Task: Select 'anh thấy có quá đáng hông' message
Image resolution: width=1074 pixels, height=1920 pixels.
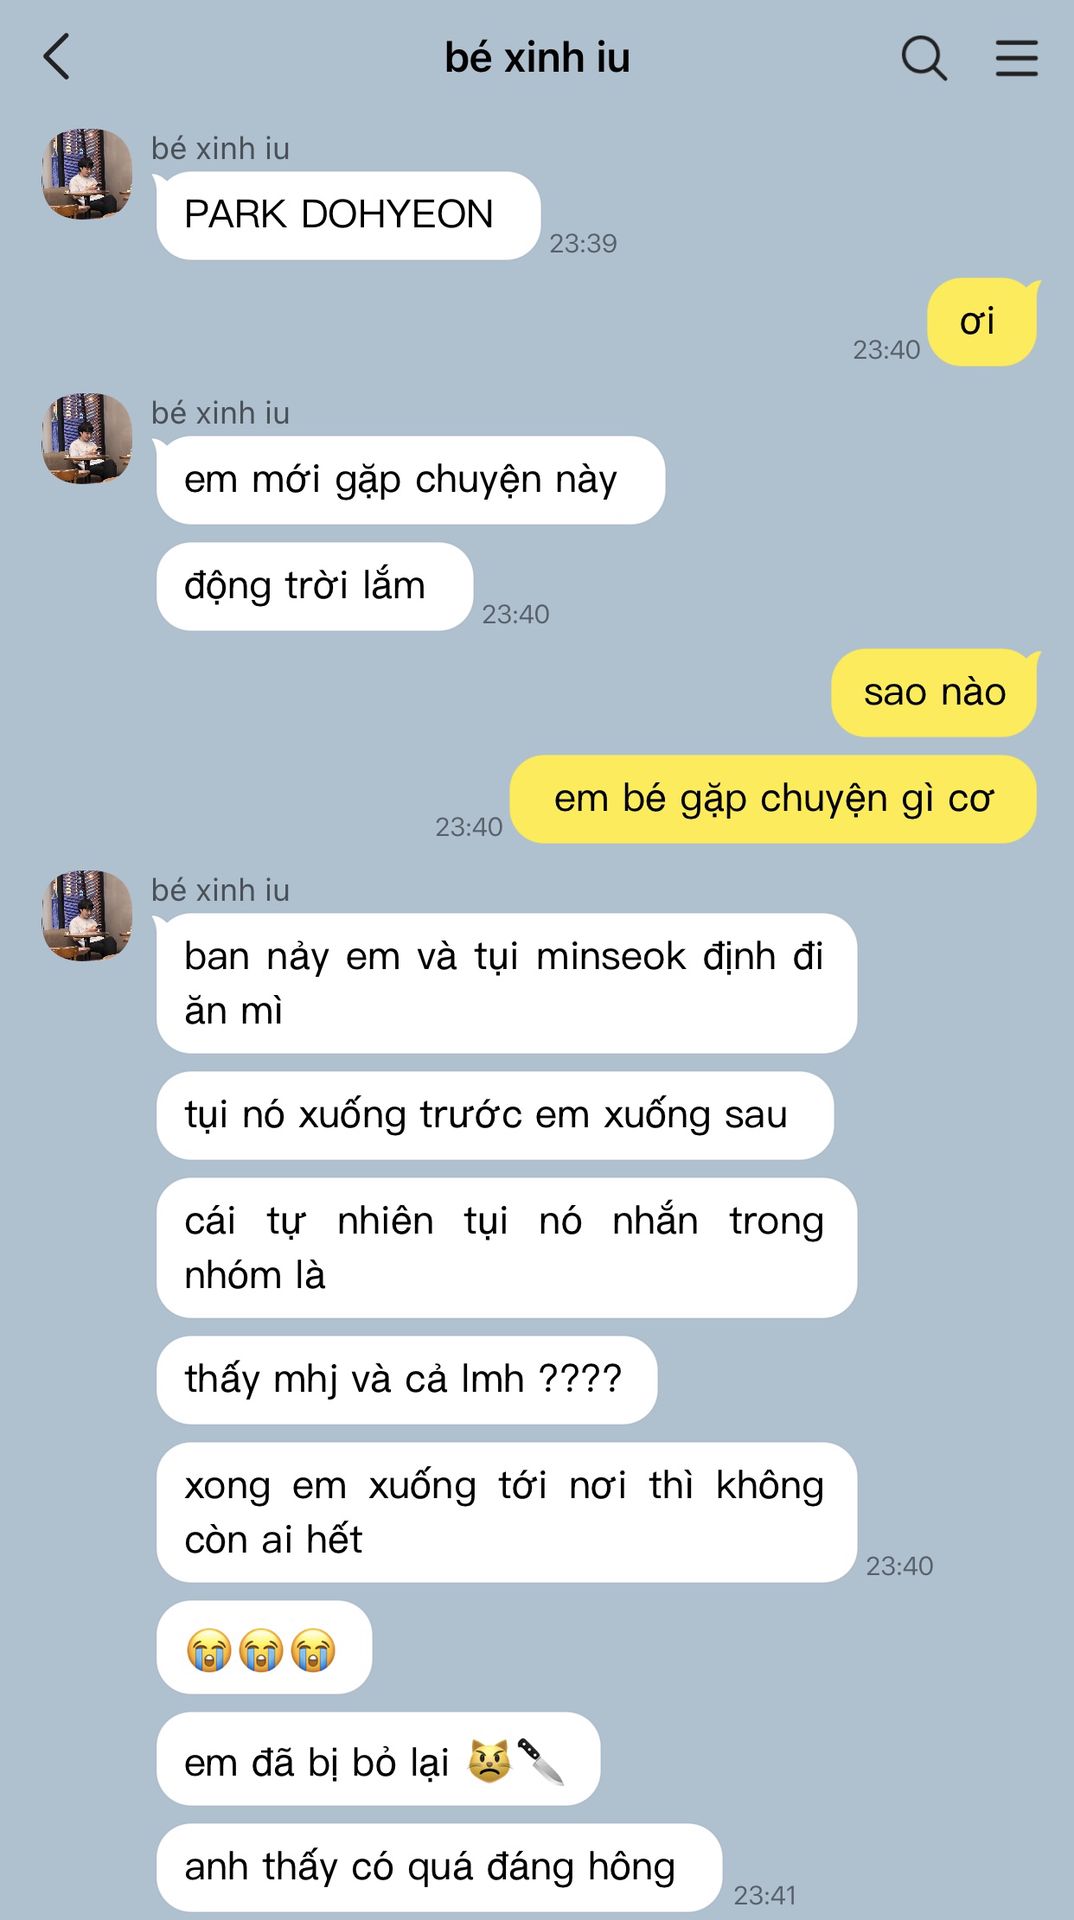Action: [439, 1867]
